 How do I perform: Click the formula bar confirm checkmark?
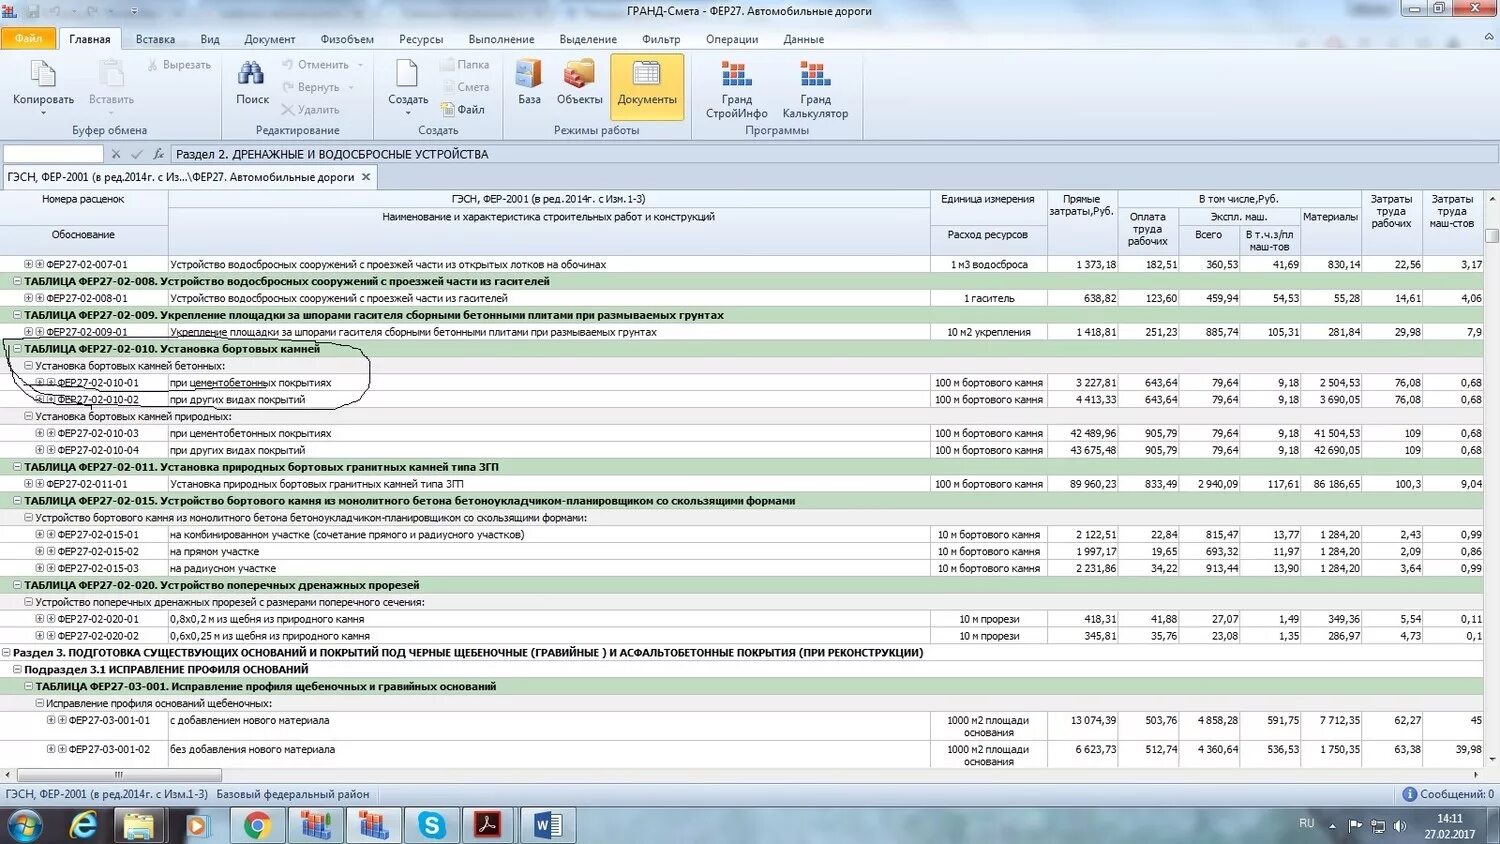(137, 154)
